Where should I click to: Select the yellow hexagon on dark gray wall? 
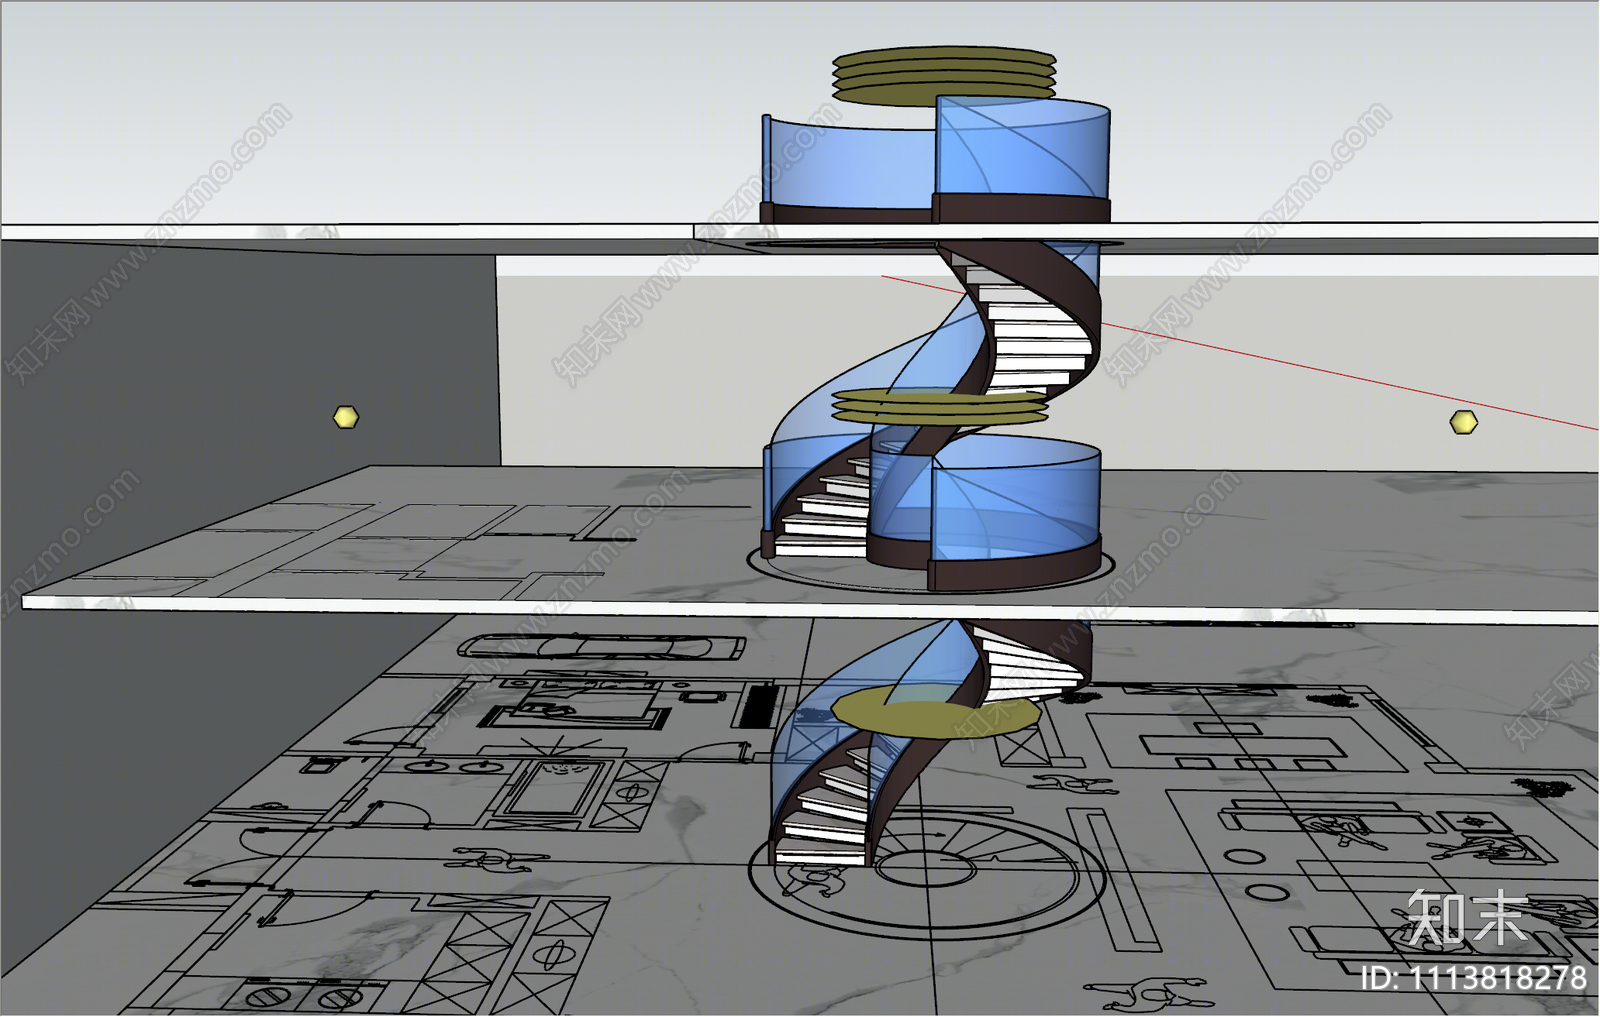point(345,417)
